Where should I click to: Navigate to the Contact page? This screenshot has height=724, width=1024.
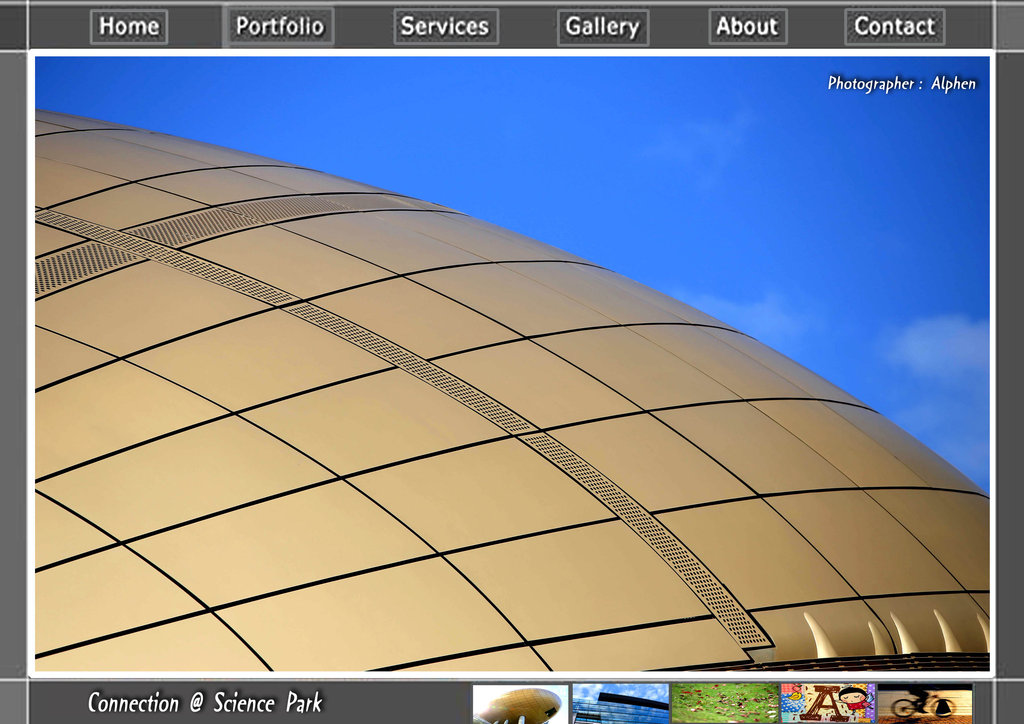pyautogui.click(x=894, y=27)
